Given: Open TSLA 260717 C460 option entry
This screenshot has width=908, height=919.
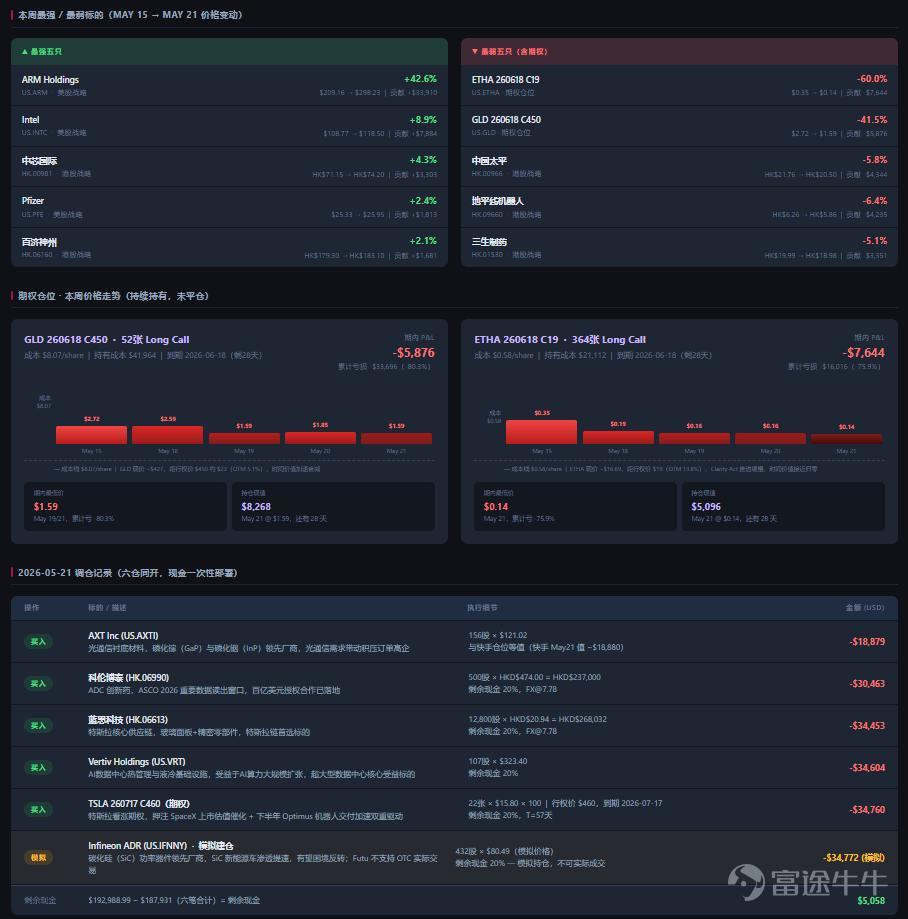Looking at the screenshot, I should pyautogui.click(x=139, y=804).
